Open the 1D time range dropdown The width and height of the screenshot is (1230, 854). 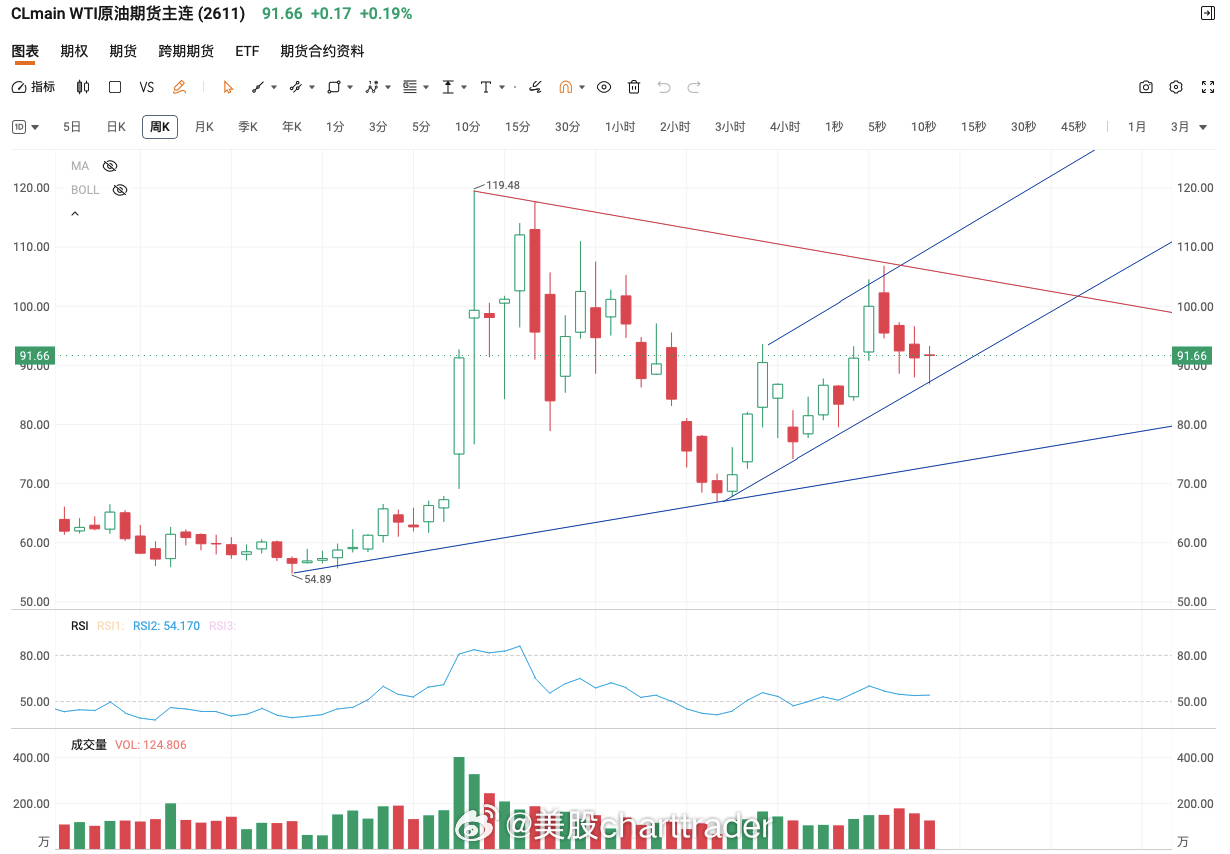(x=26, y=127)
